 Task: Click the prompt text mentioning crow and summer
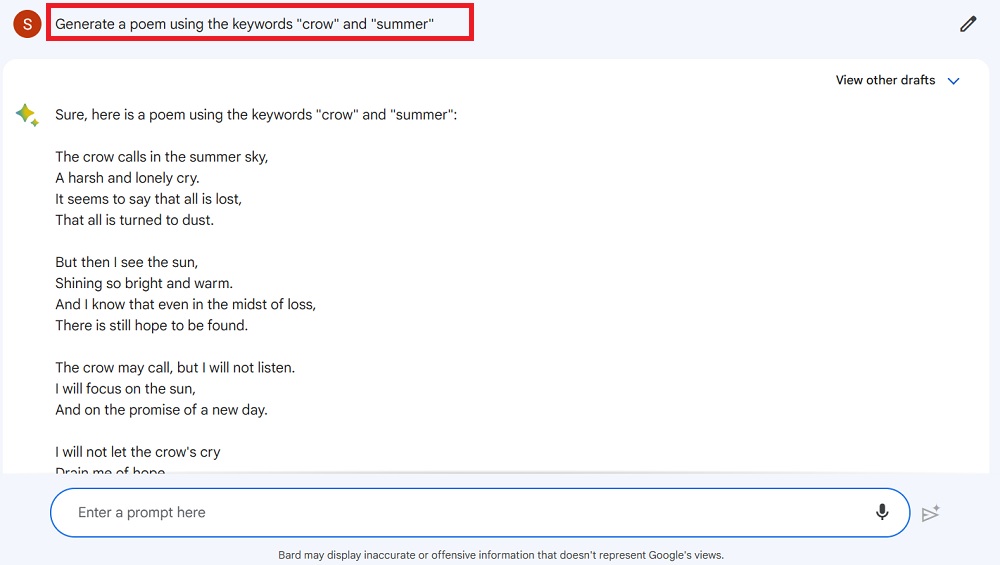click(x=244, y=24)
